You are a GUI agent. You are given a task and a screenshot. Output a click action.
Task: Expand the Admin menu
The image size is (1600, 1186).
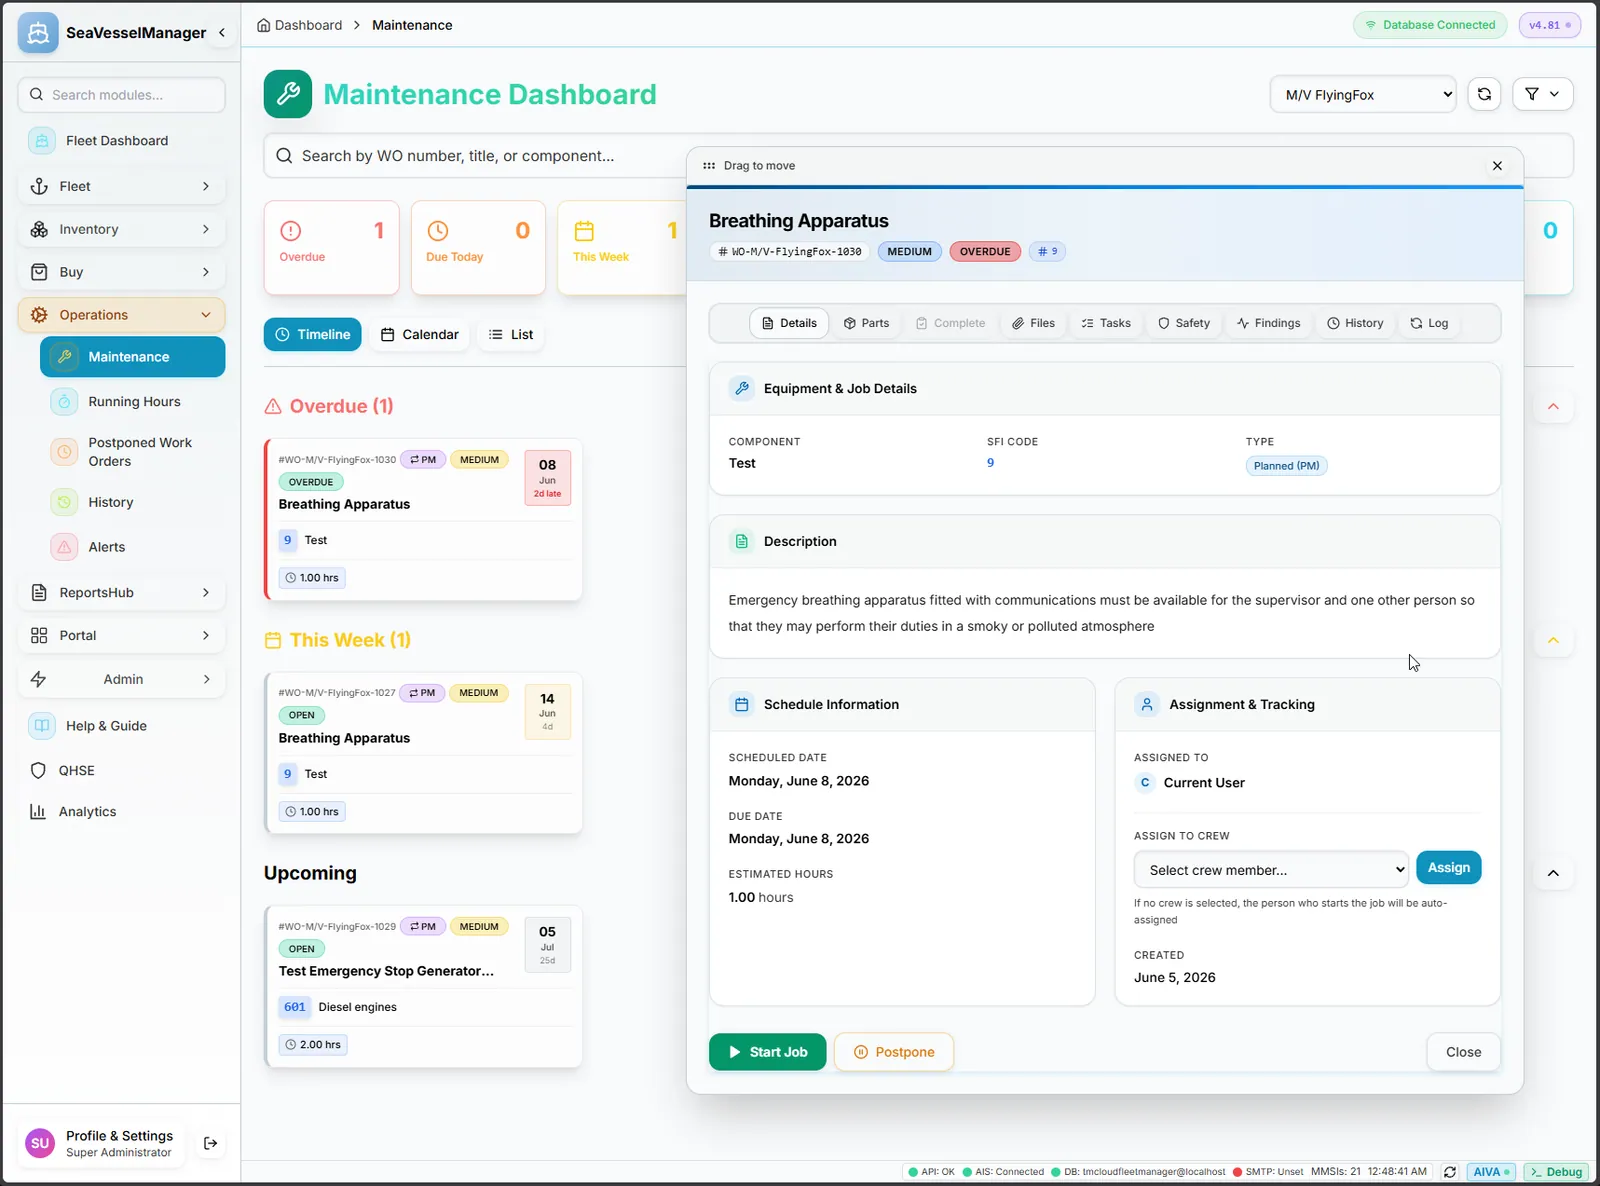tap(121, 679)
